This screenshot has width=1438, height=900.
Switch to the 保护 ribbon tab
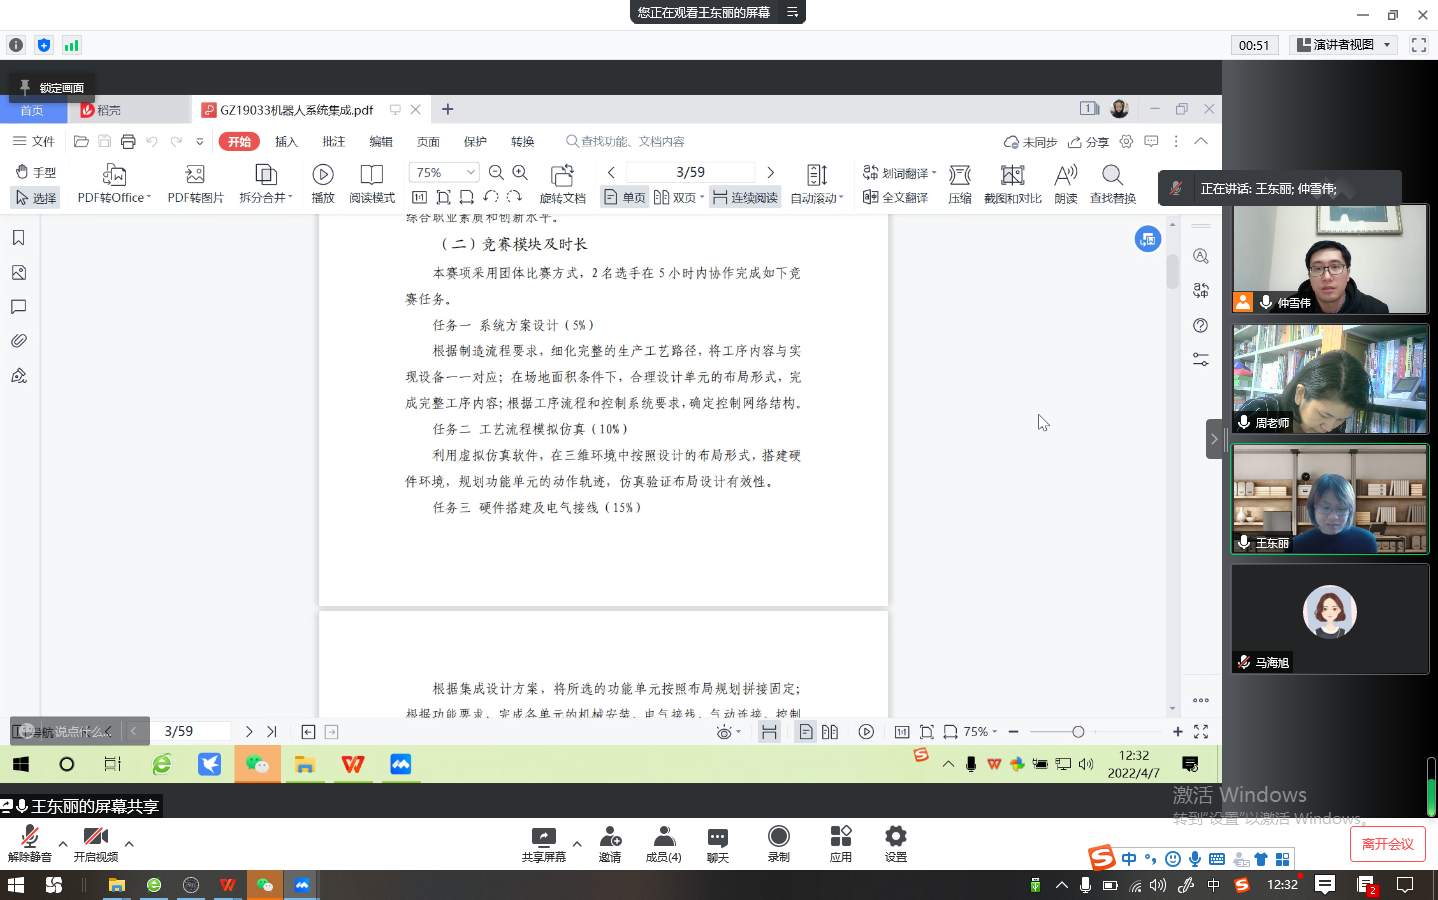point(475,141)
